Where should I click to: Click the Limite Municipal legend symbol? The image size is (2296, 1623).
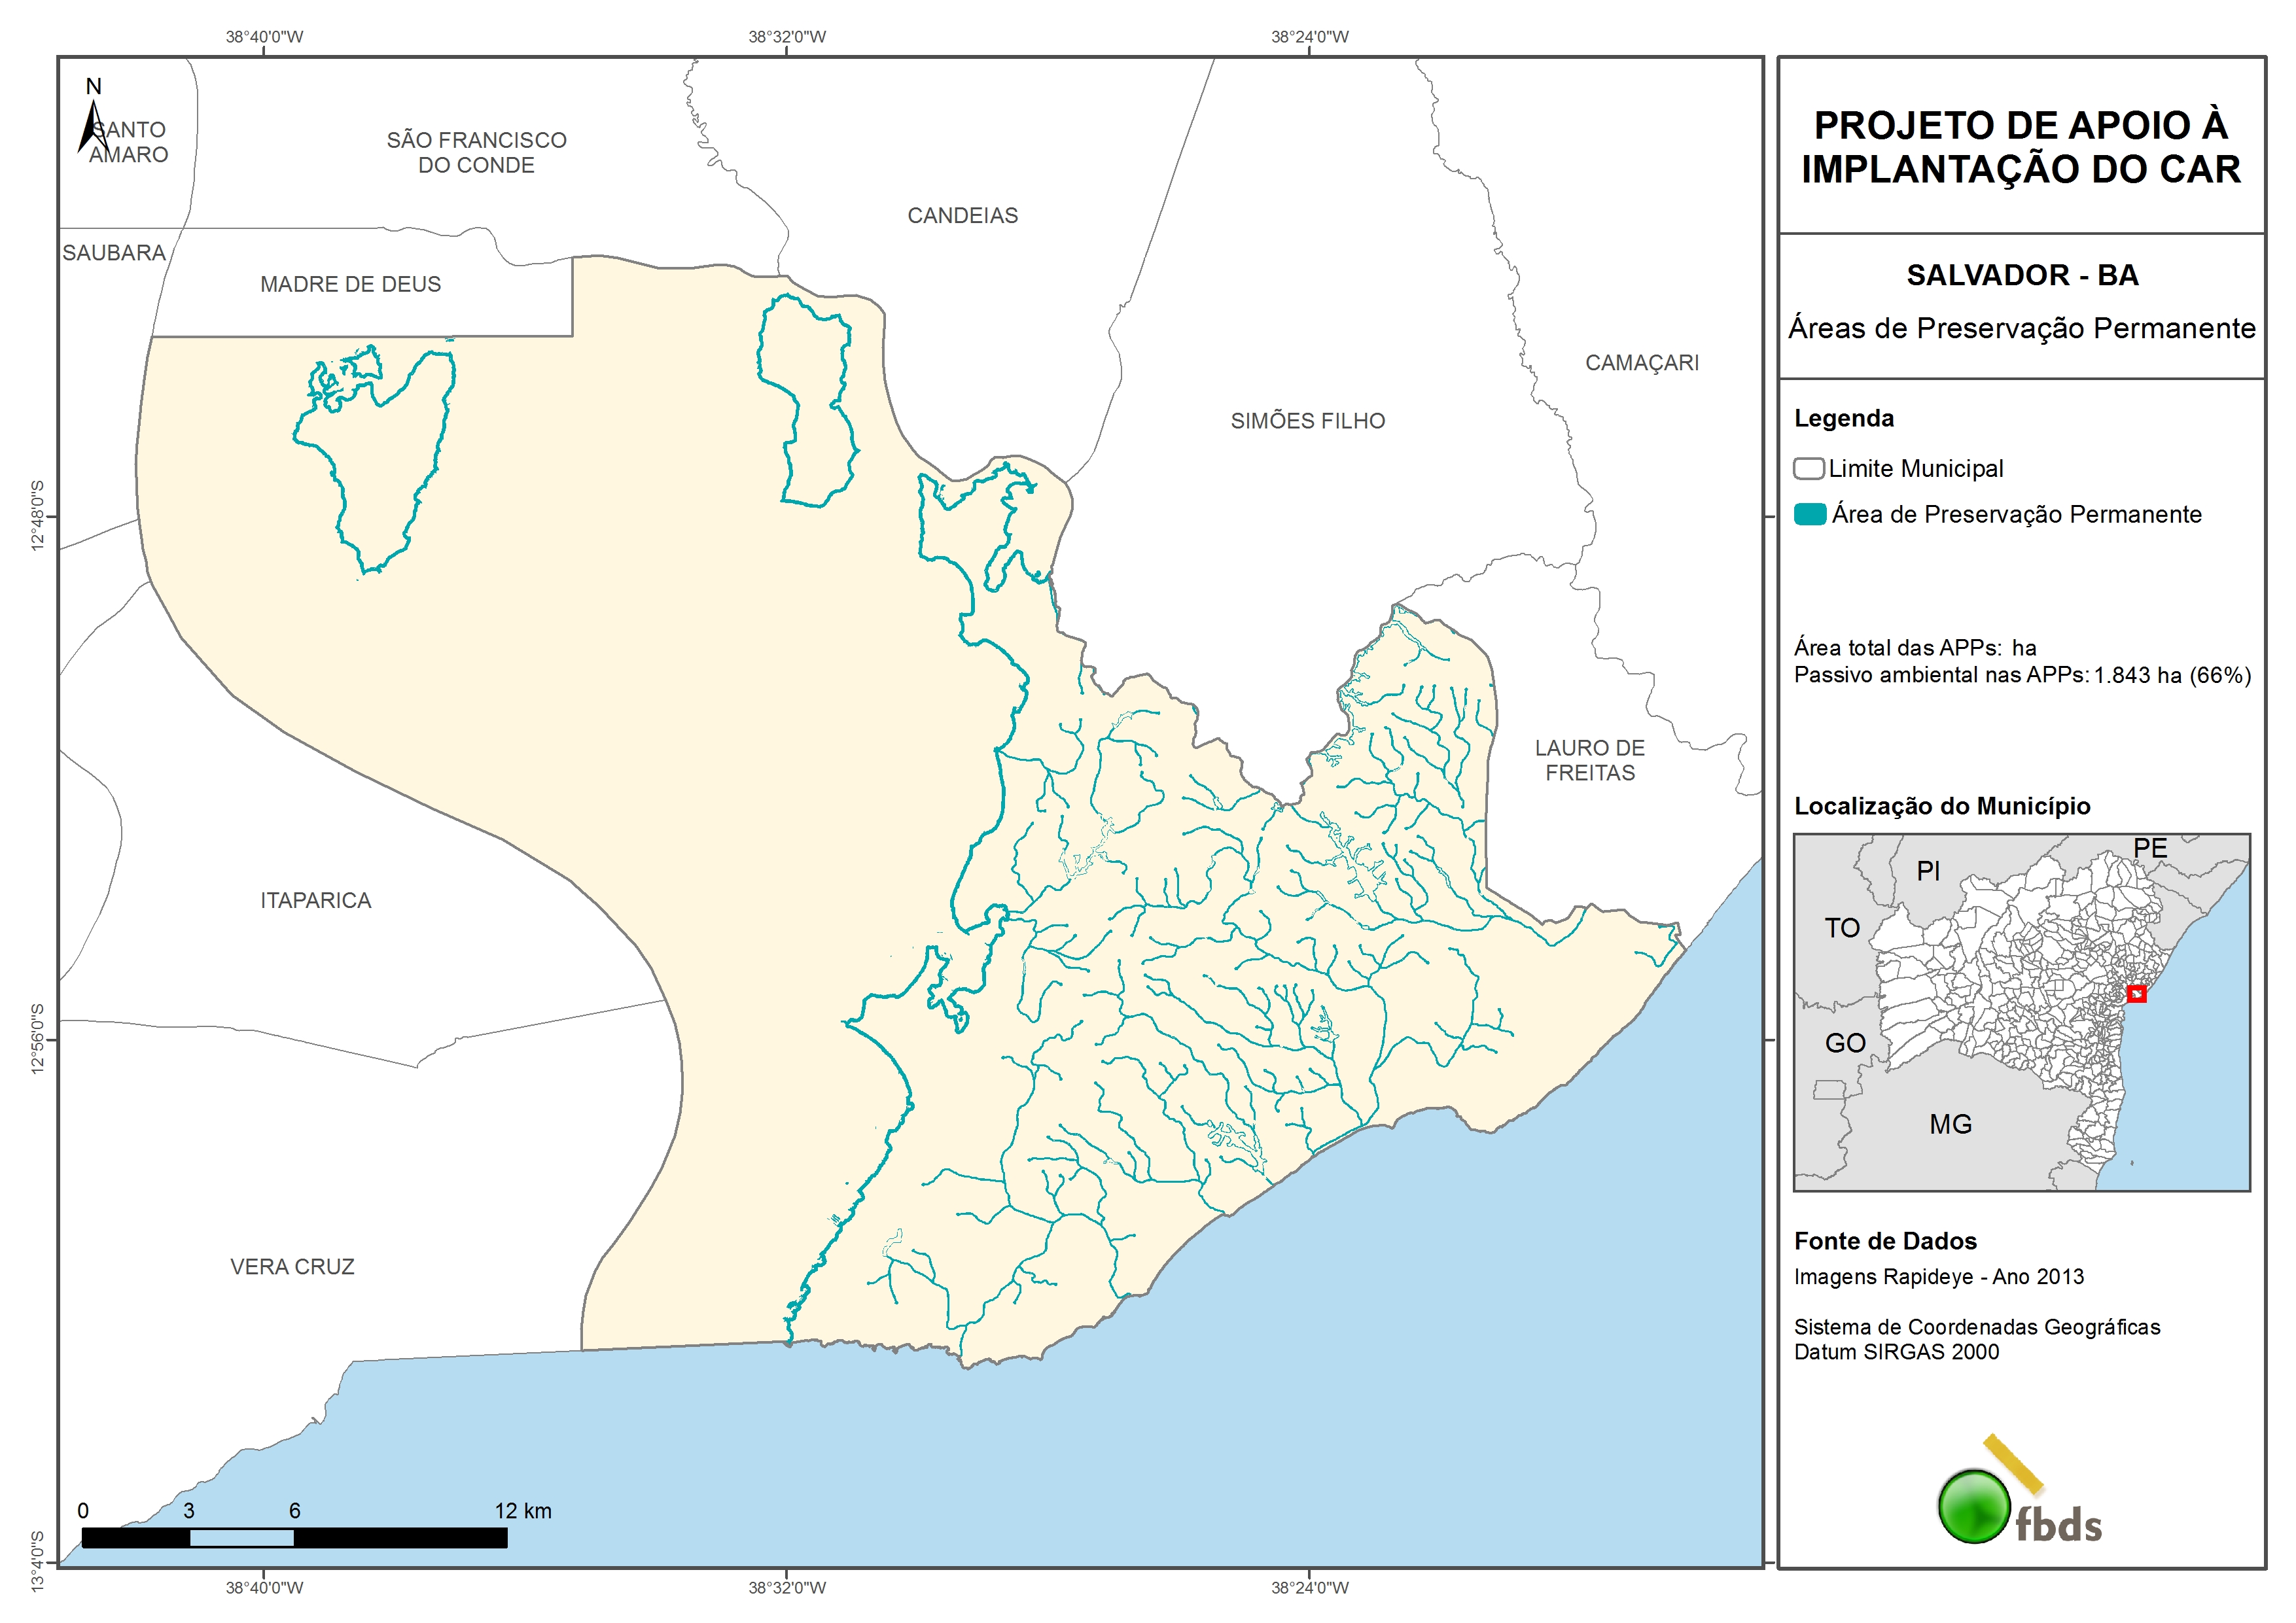click(1808, 469)
